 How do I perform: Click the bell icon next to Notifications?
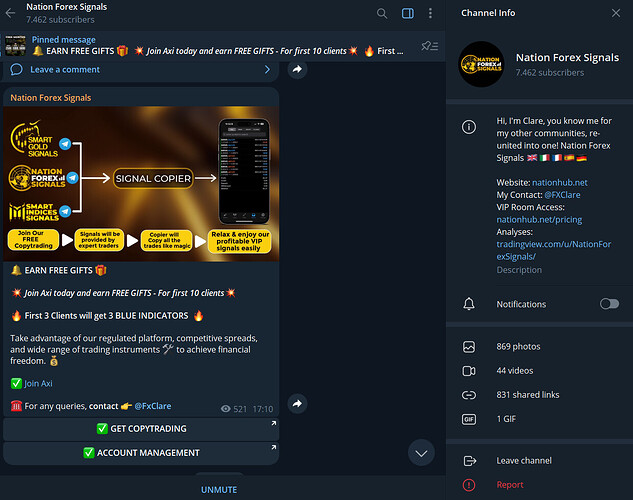click(469, 304)
